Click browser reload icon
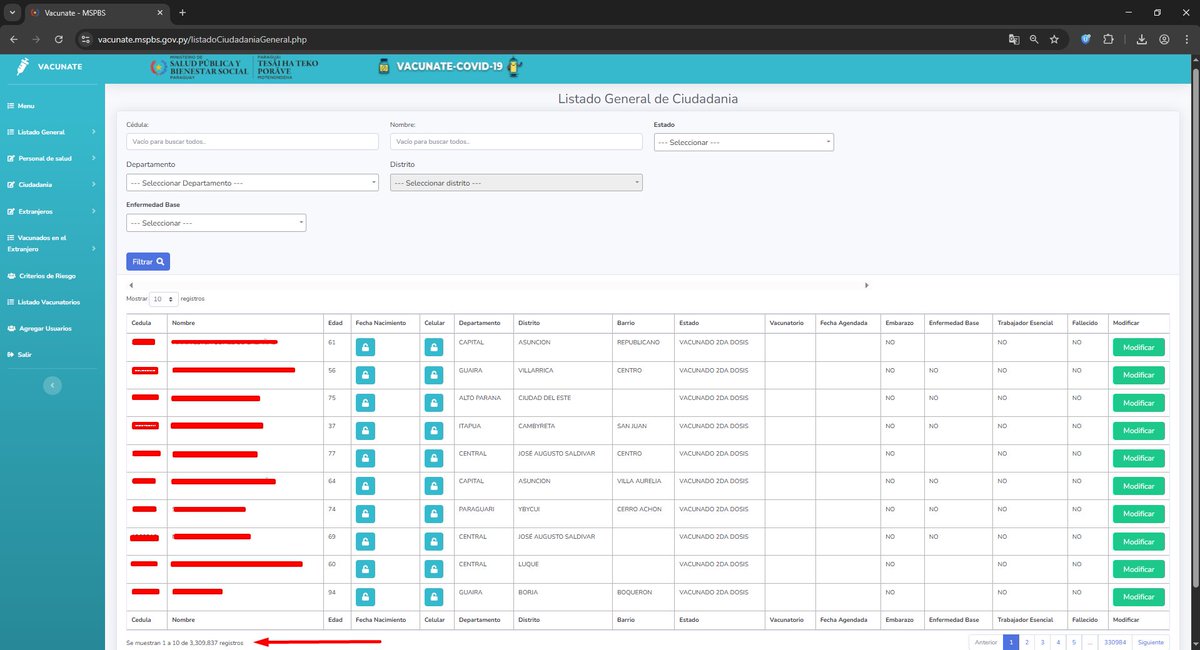1200x650 pixels. (59, 39)
